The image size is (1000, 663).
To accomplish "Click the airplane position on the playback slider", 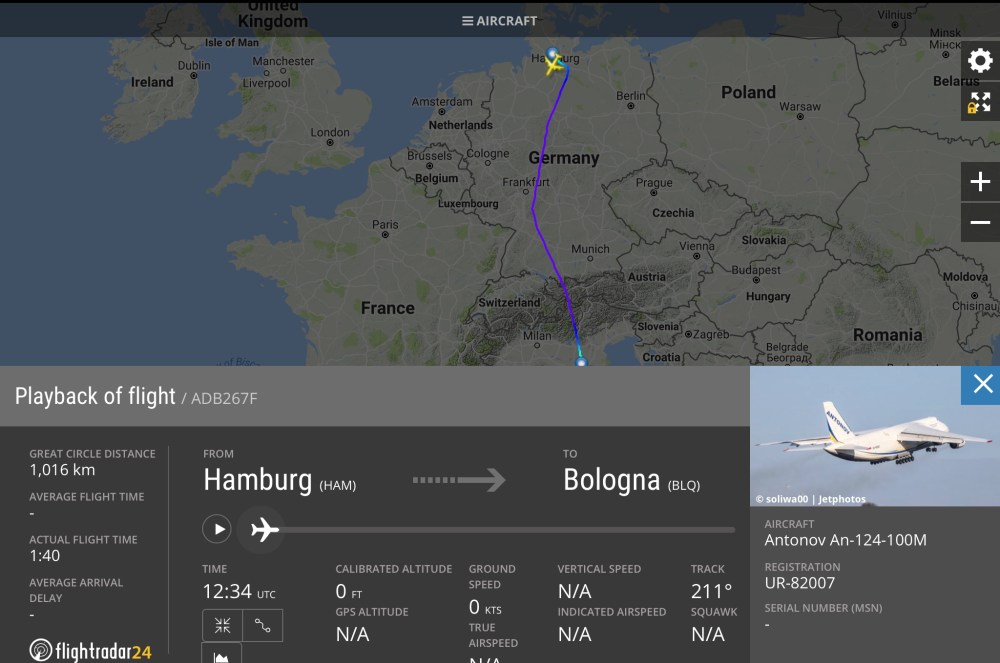I will [x=265, y=528].
